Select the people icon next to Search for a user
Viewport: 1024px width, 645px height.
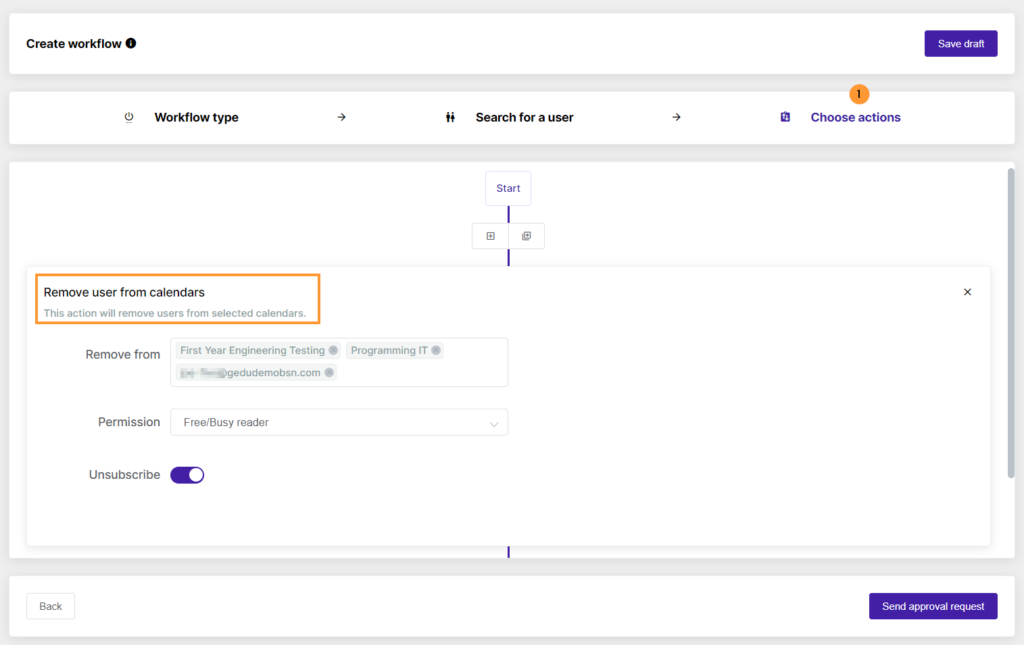click(x=451, y=117)
